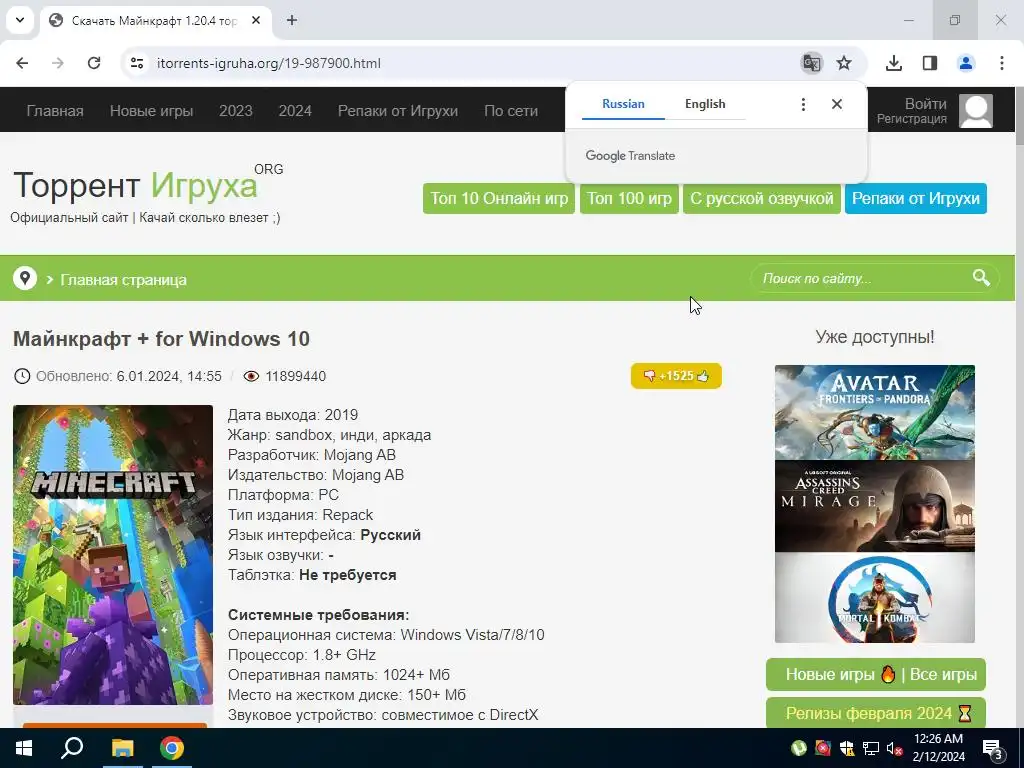Close the Майнкрафт 1.20.4 tab
This screenshot has width=1024, height=768.
pyautogui.click(x=256, y=20)
